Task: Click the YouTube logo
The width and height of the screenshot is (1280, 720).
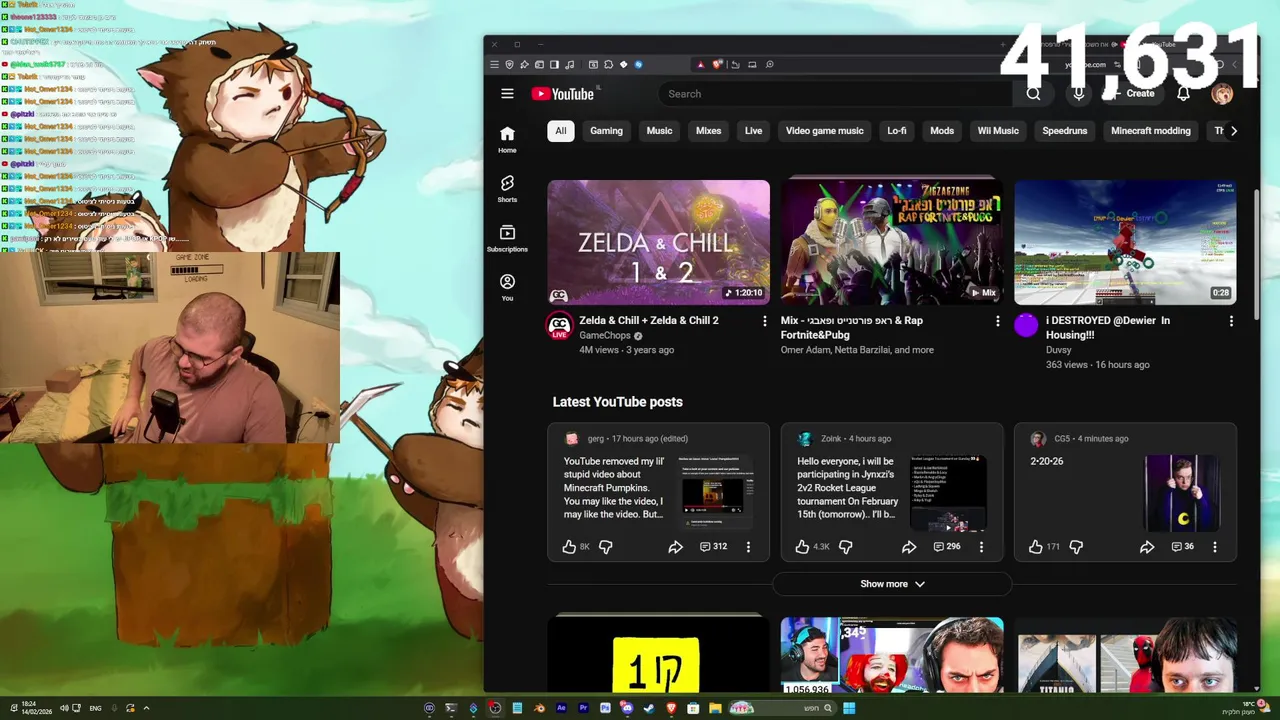Action: [x=562, y=94]
